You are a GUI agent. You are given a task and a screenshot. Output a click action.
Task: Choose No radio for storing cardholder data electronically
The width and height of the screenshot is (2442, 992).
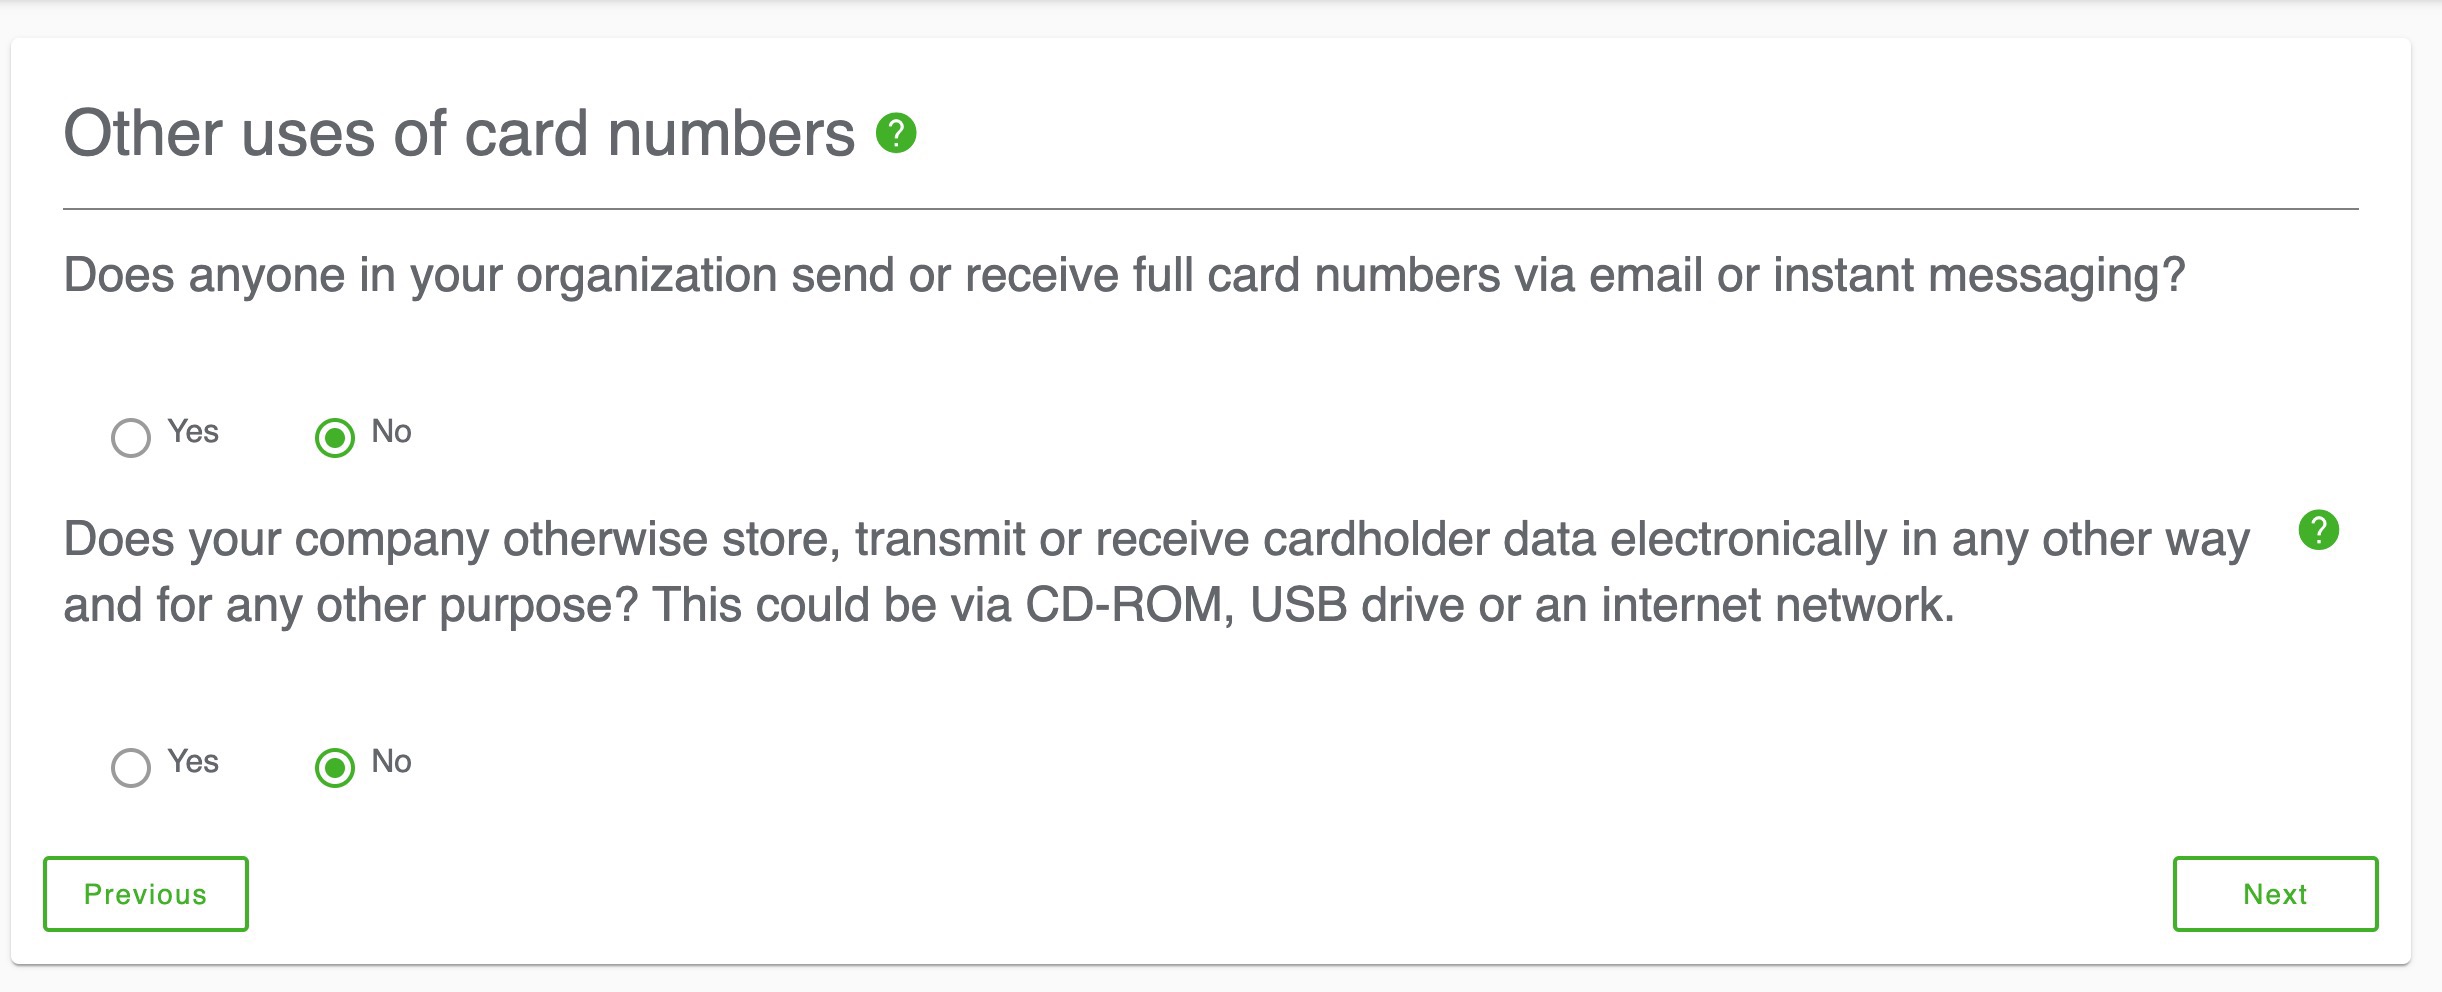pos(335,768)
